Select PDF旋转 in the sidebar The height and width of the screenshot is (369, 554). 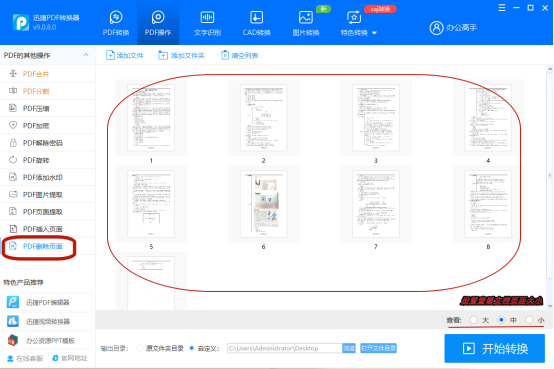point(48,160)
